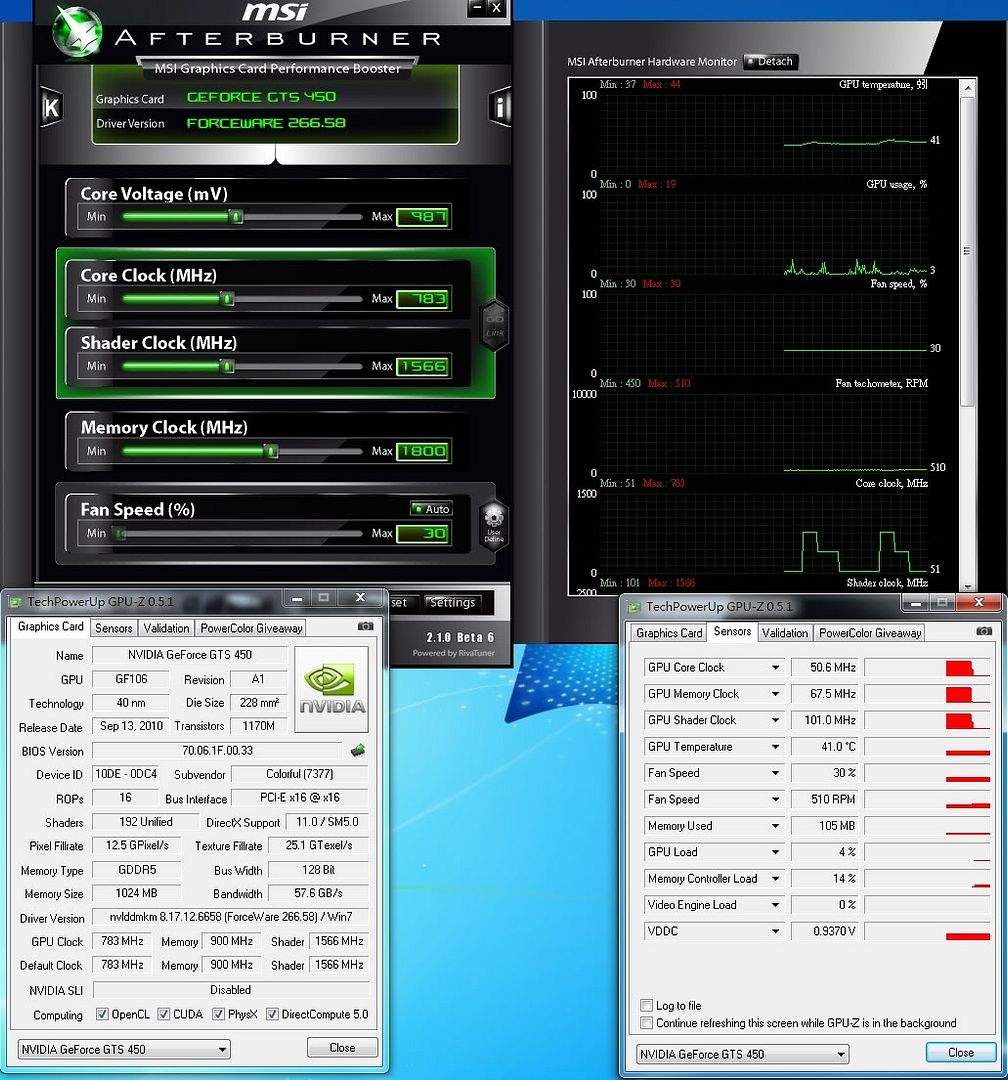Viewport: 1008px width, 1080px height.
Task: Click the VDDC reading 0.9370 V
Action: [x=825, y=931]
